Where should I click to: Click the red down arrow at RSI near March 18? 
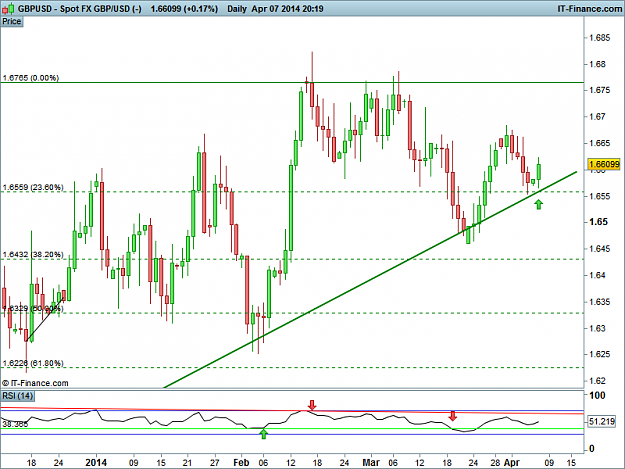(452, 416)
